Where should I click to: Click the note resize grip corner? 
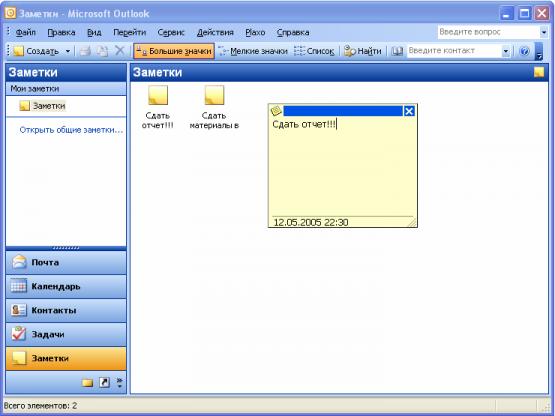[412, 223]
